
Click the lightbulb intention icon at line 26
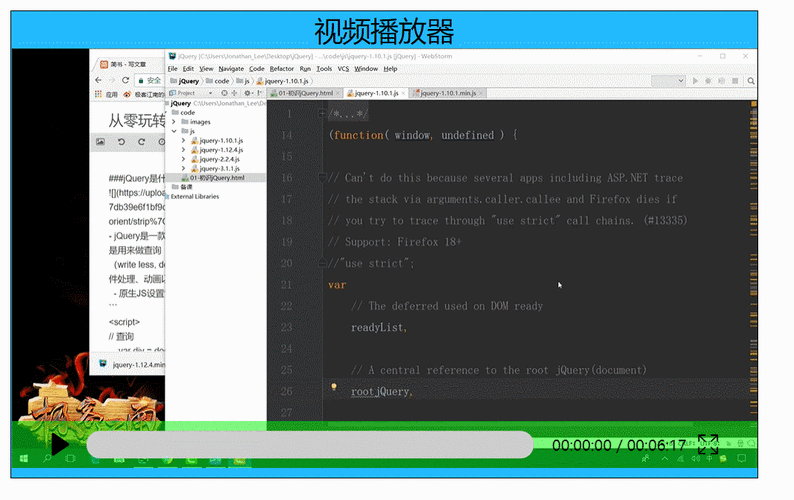(334, 387)
